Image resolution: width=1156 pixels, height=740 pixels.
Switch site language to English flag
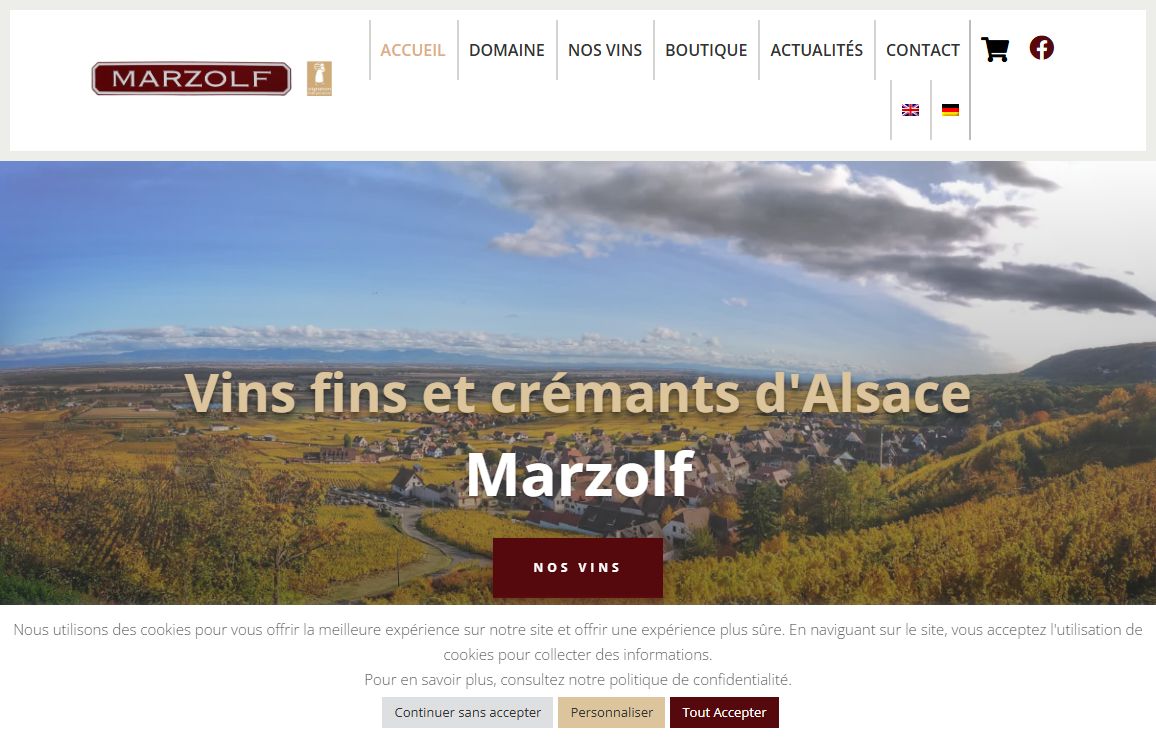coord(910,110)
